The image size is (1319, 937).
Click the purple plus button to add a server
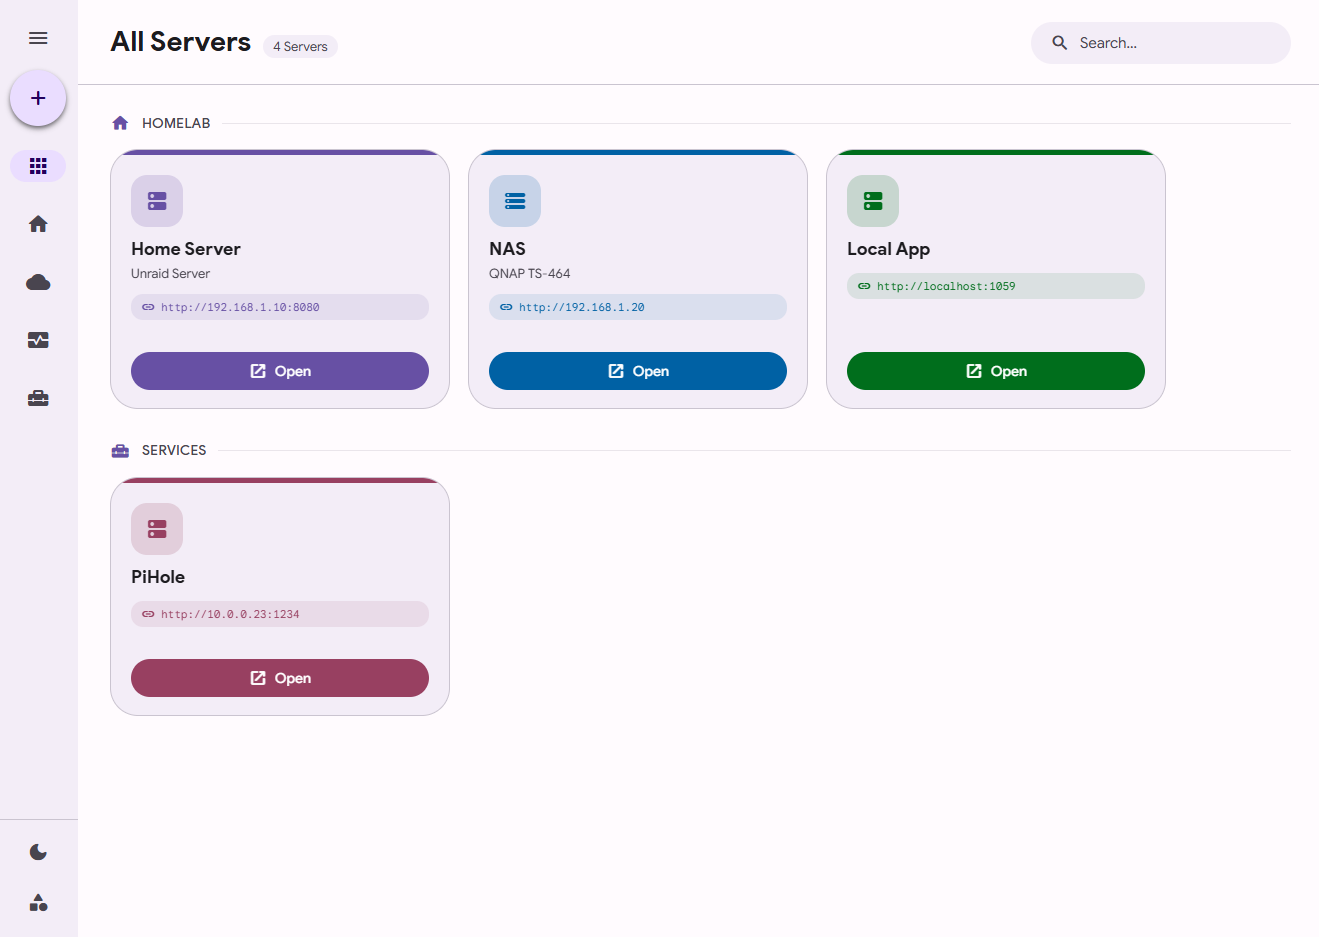38,98
